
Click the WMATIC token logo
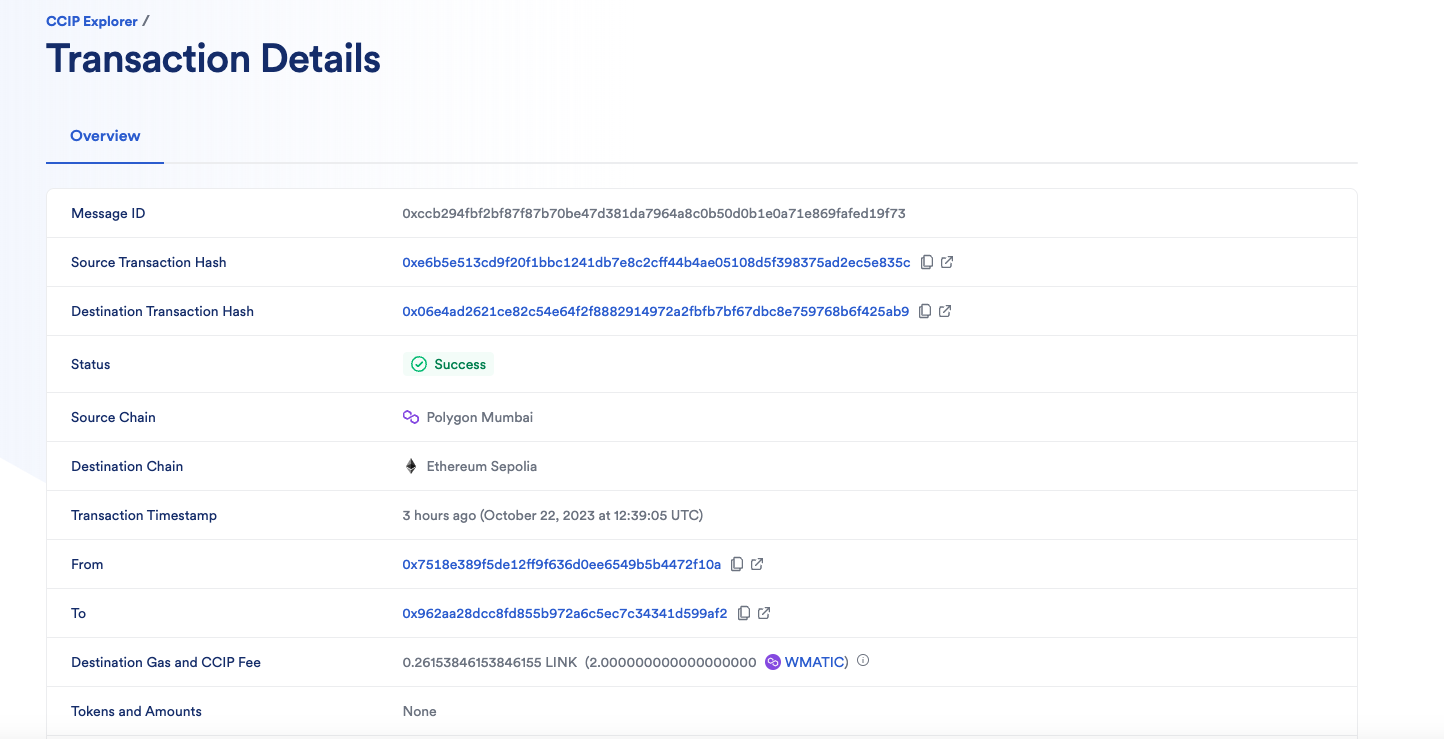pyautogui.click(x=772, y=661)
